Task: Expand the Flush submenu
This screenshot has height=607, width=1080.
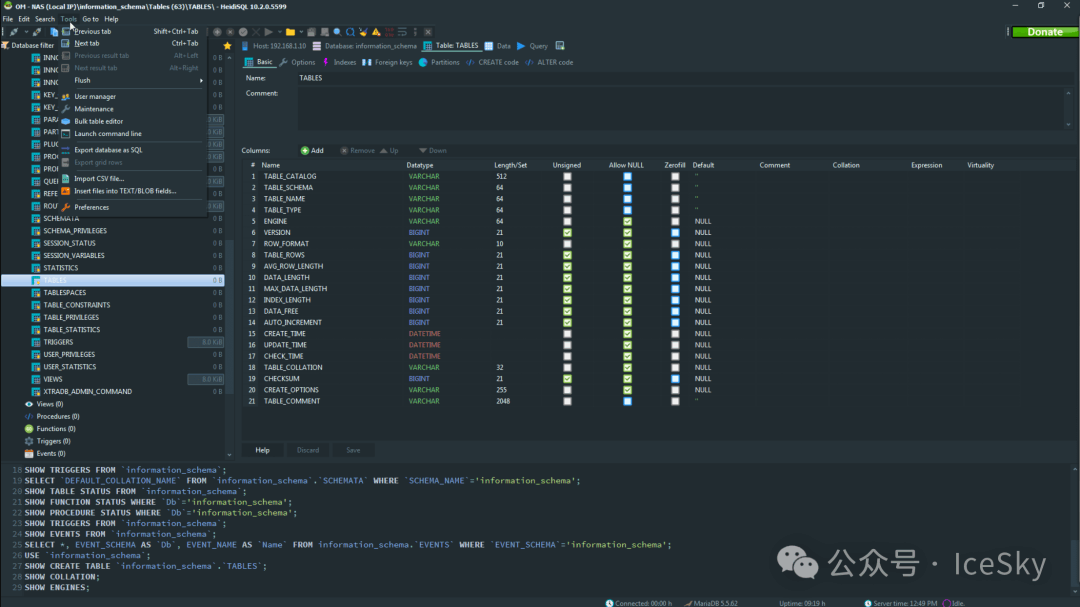Action: tap(134, 81)
